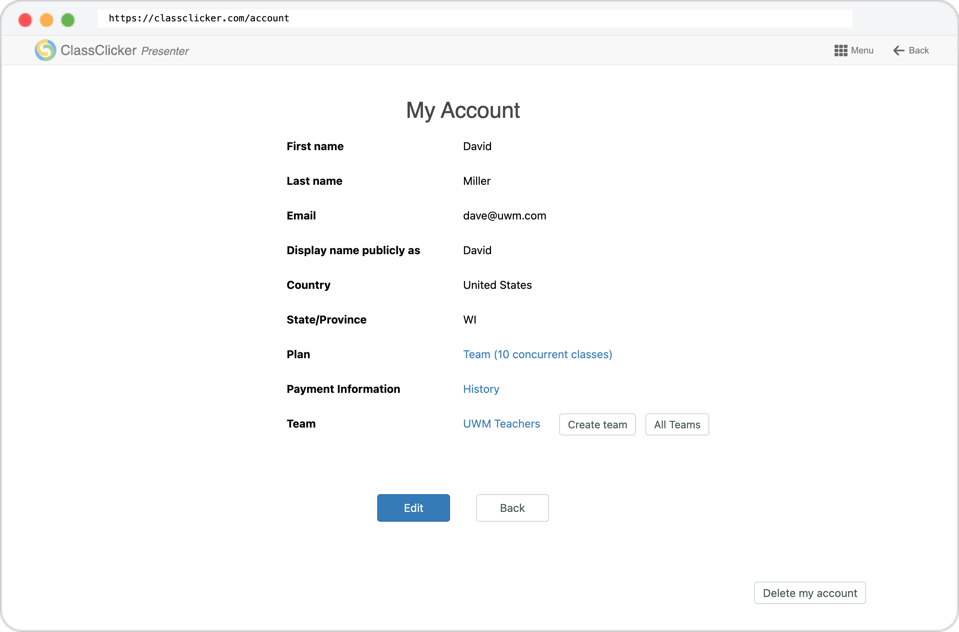This screenshot has height=632, width=959.
Task: Click the Display name publicly as label
Action: (x=354, y=250)
